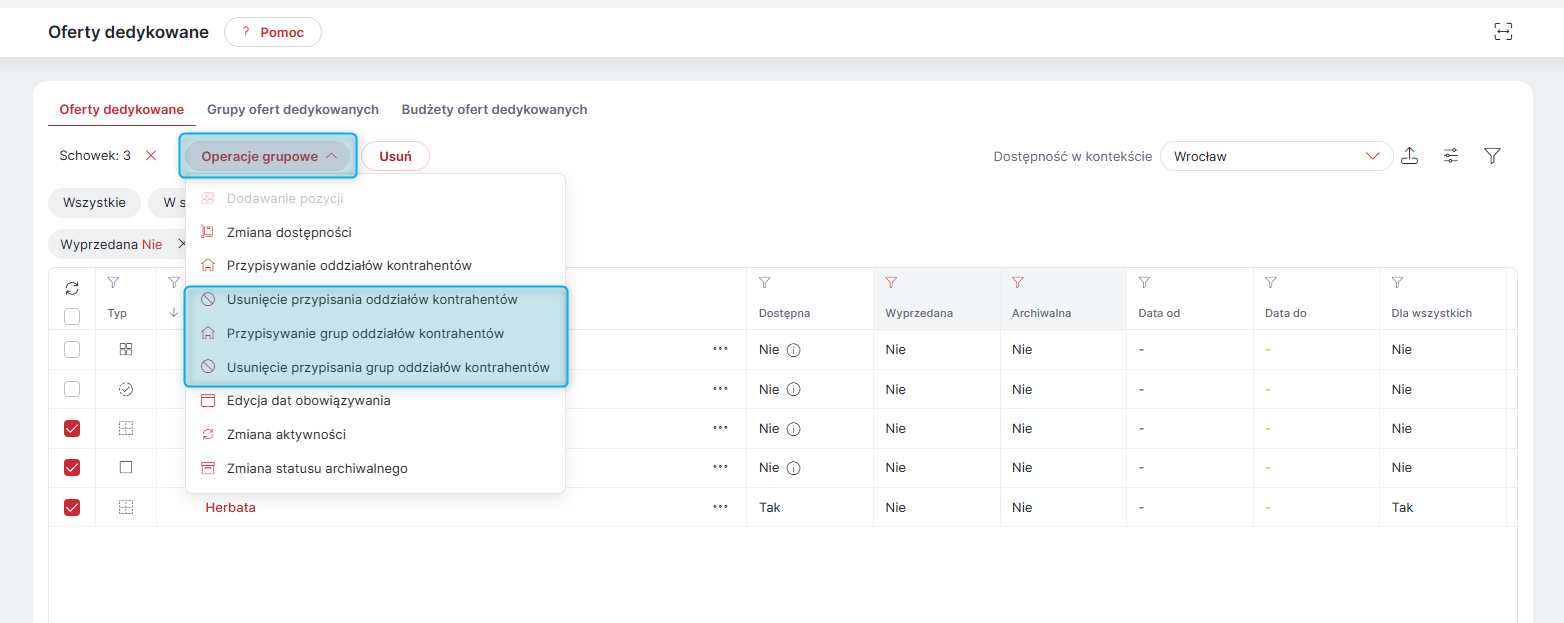Sort by the Dla wszystkich column header
Screen dimensions: 1564x623
[1432, 313]
